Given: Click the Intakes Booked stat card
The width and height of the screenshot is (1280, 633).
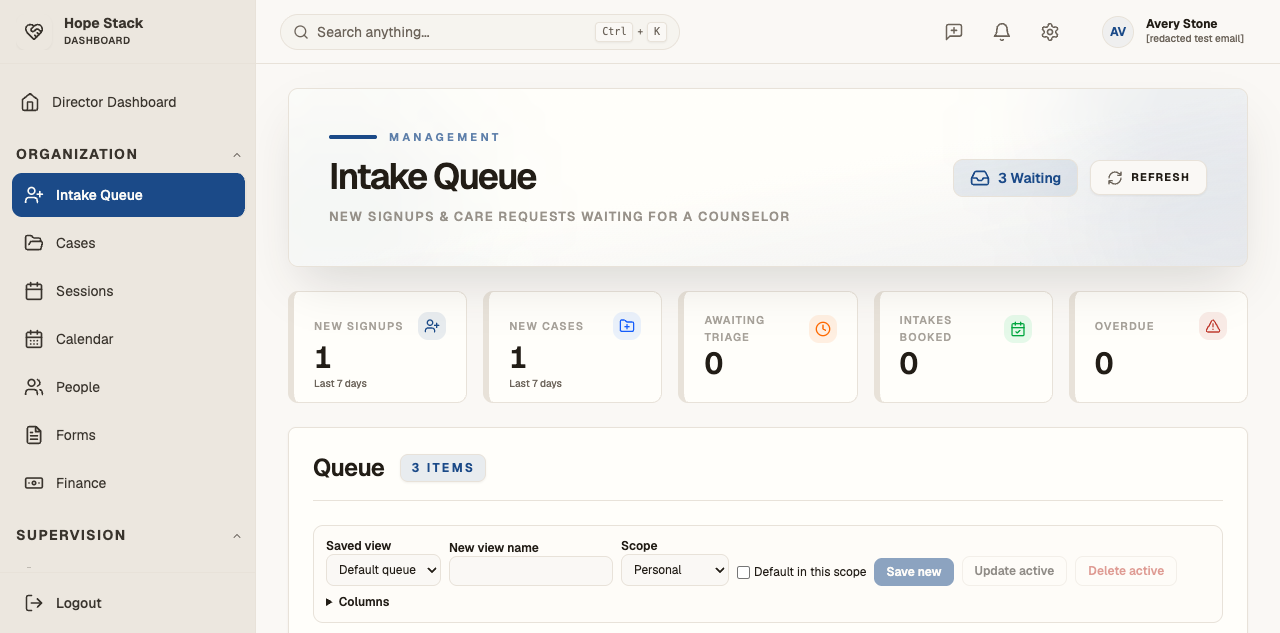Looking at the screenshot, I should [x=963, y=347].
